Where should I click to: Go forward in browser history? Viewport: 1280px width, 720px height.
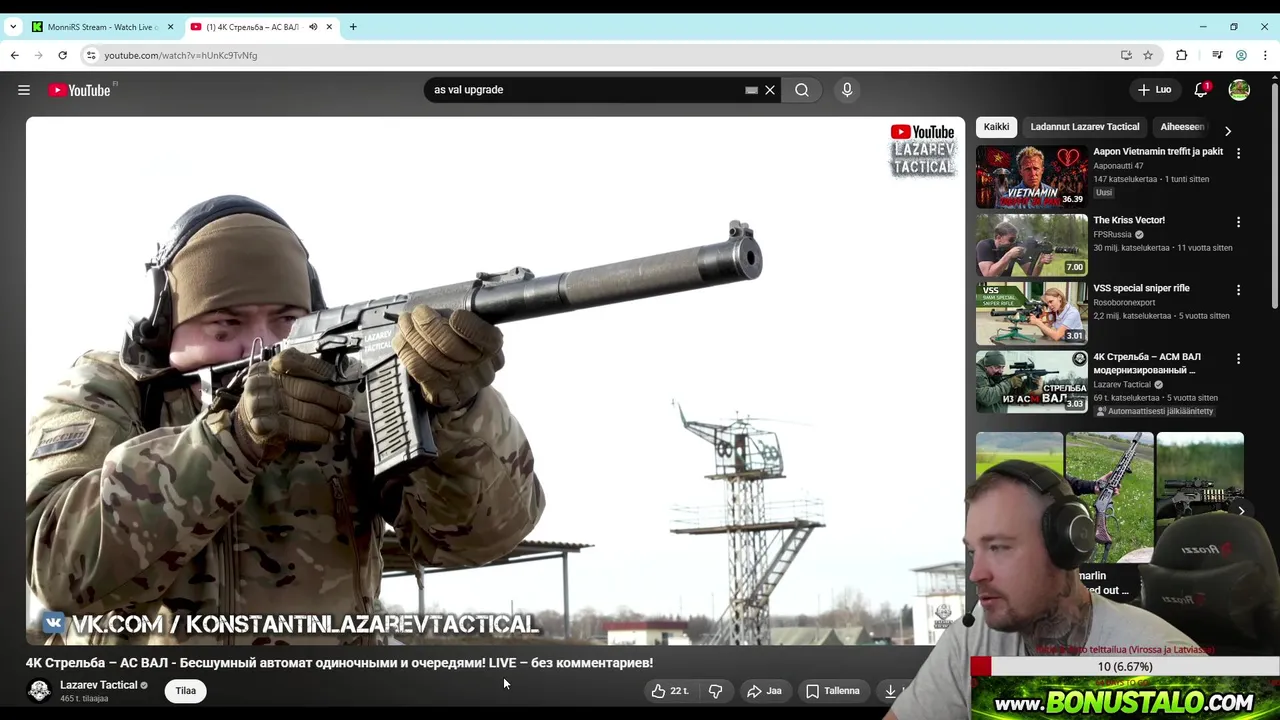[39, 55]
